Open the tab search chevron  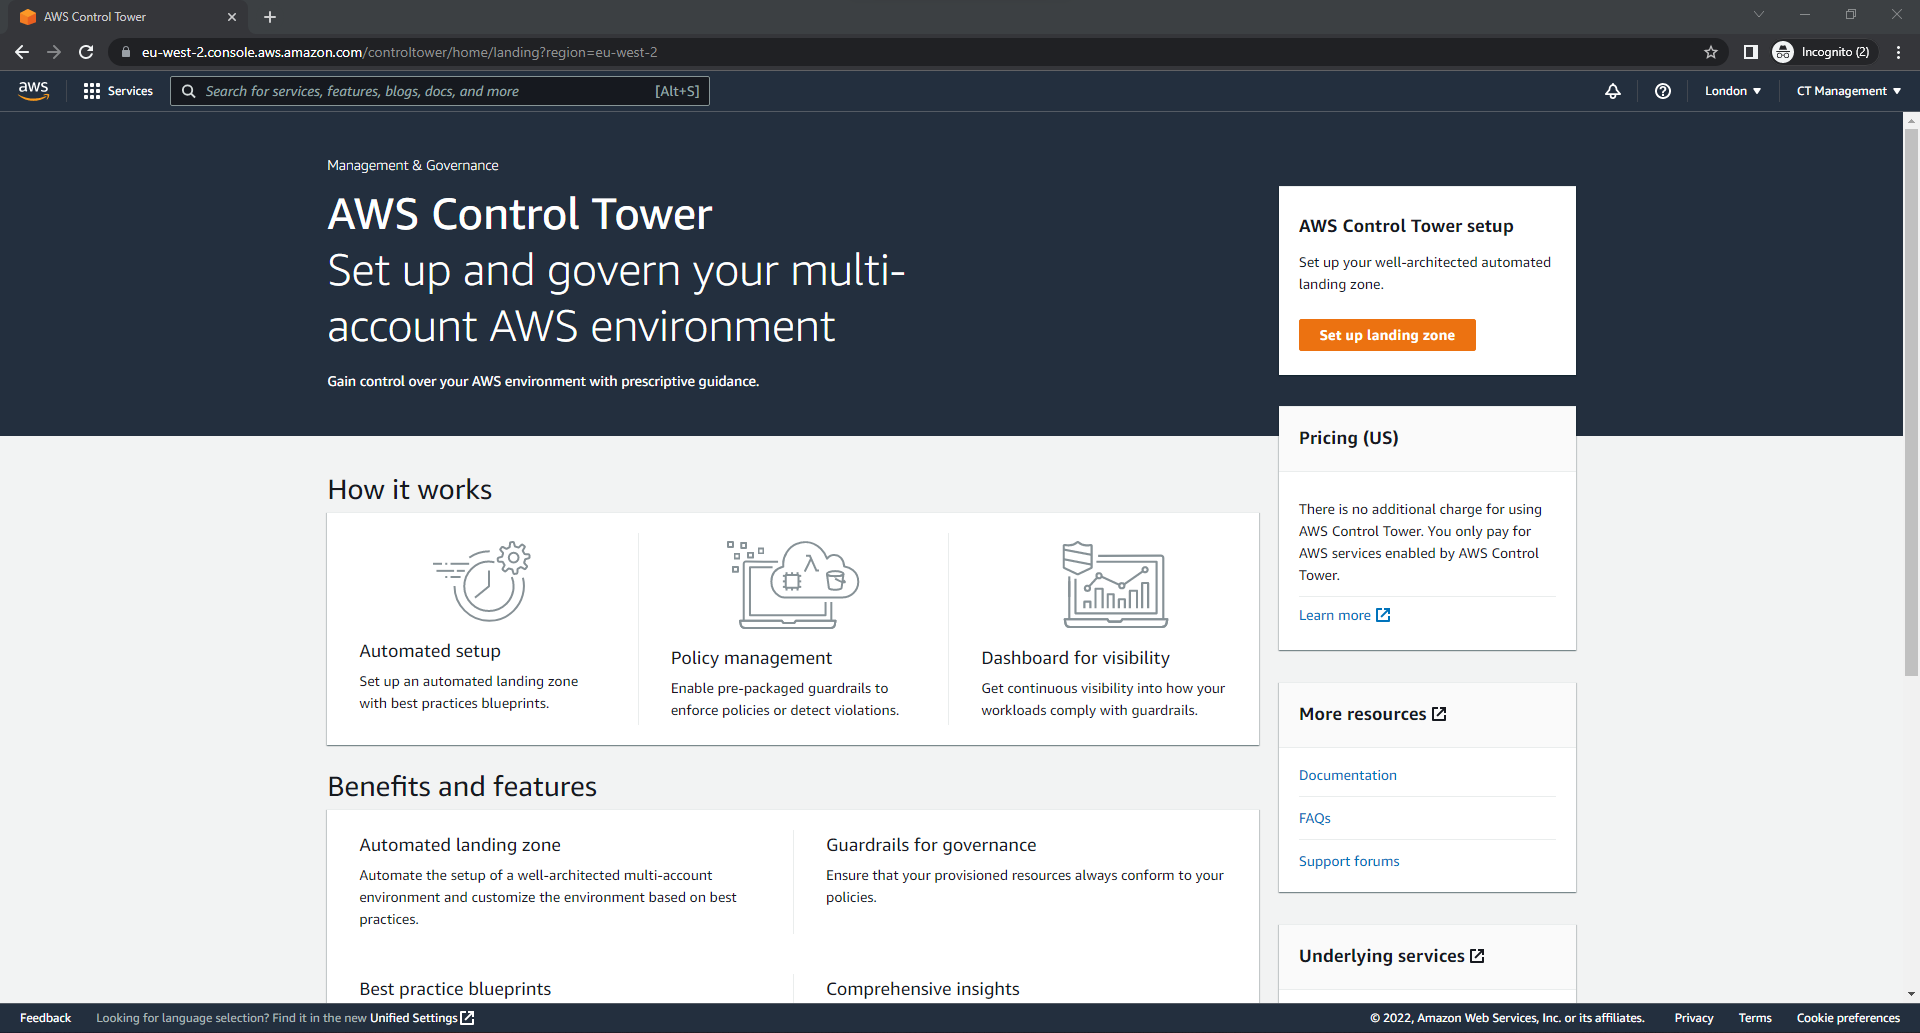coord(1759,14)
